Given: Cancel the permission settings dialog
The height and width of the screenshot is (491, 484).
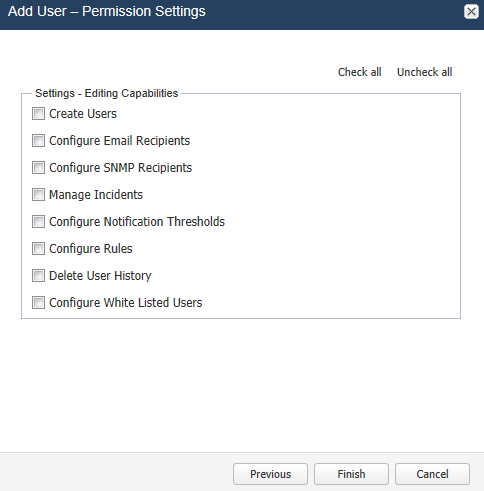Looking at the screenshot, I should click(432, 474).
